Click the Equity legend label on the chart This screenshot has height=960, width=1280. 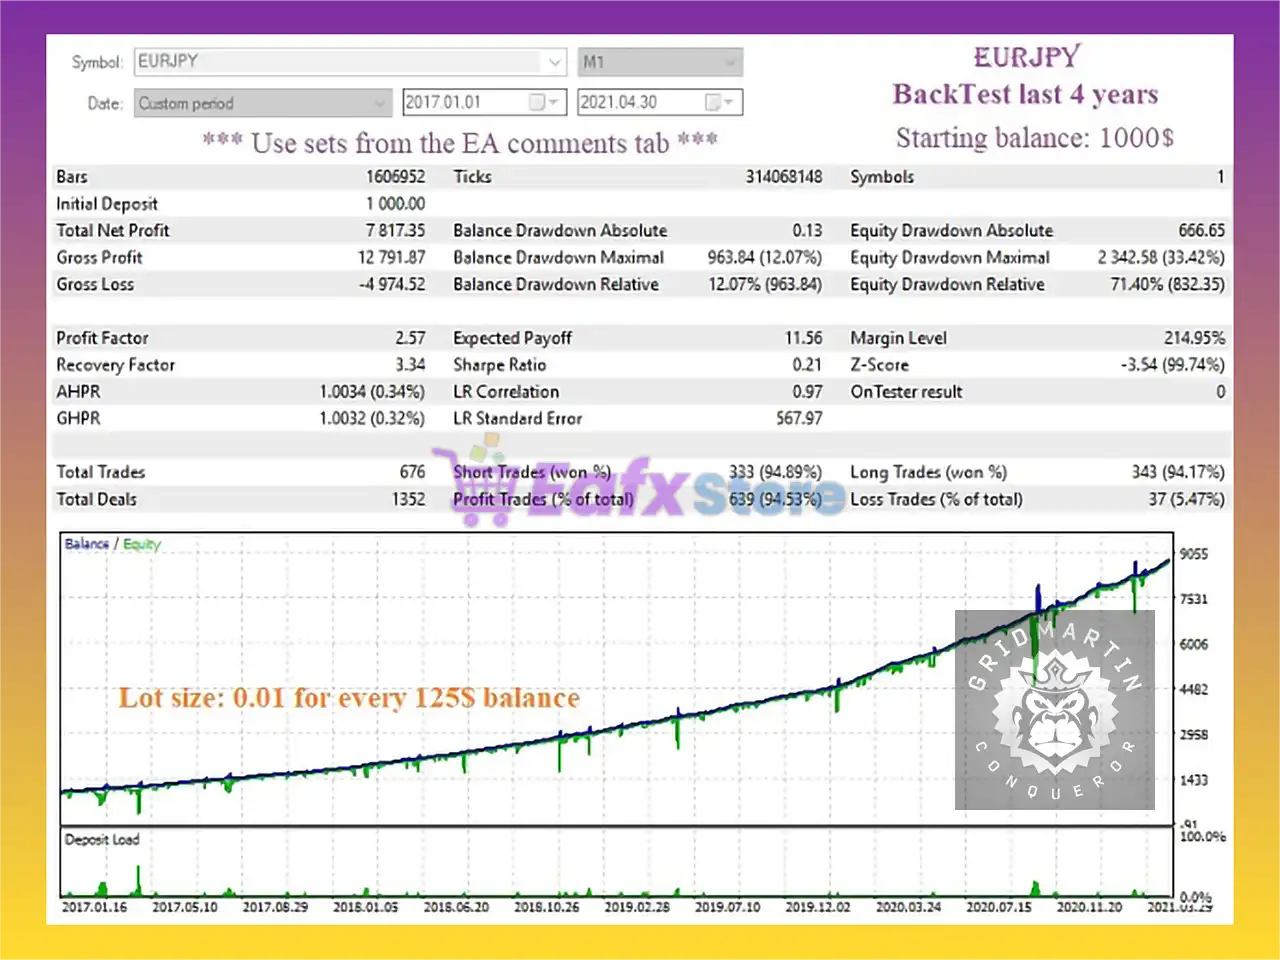[142, 544]
